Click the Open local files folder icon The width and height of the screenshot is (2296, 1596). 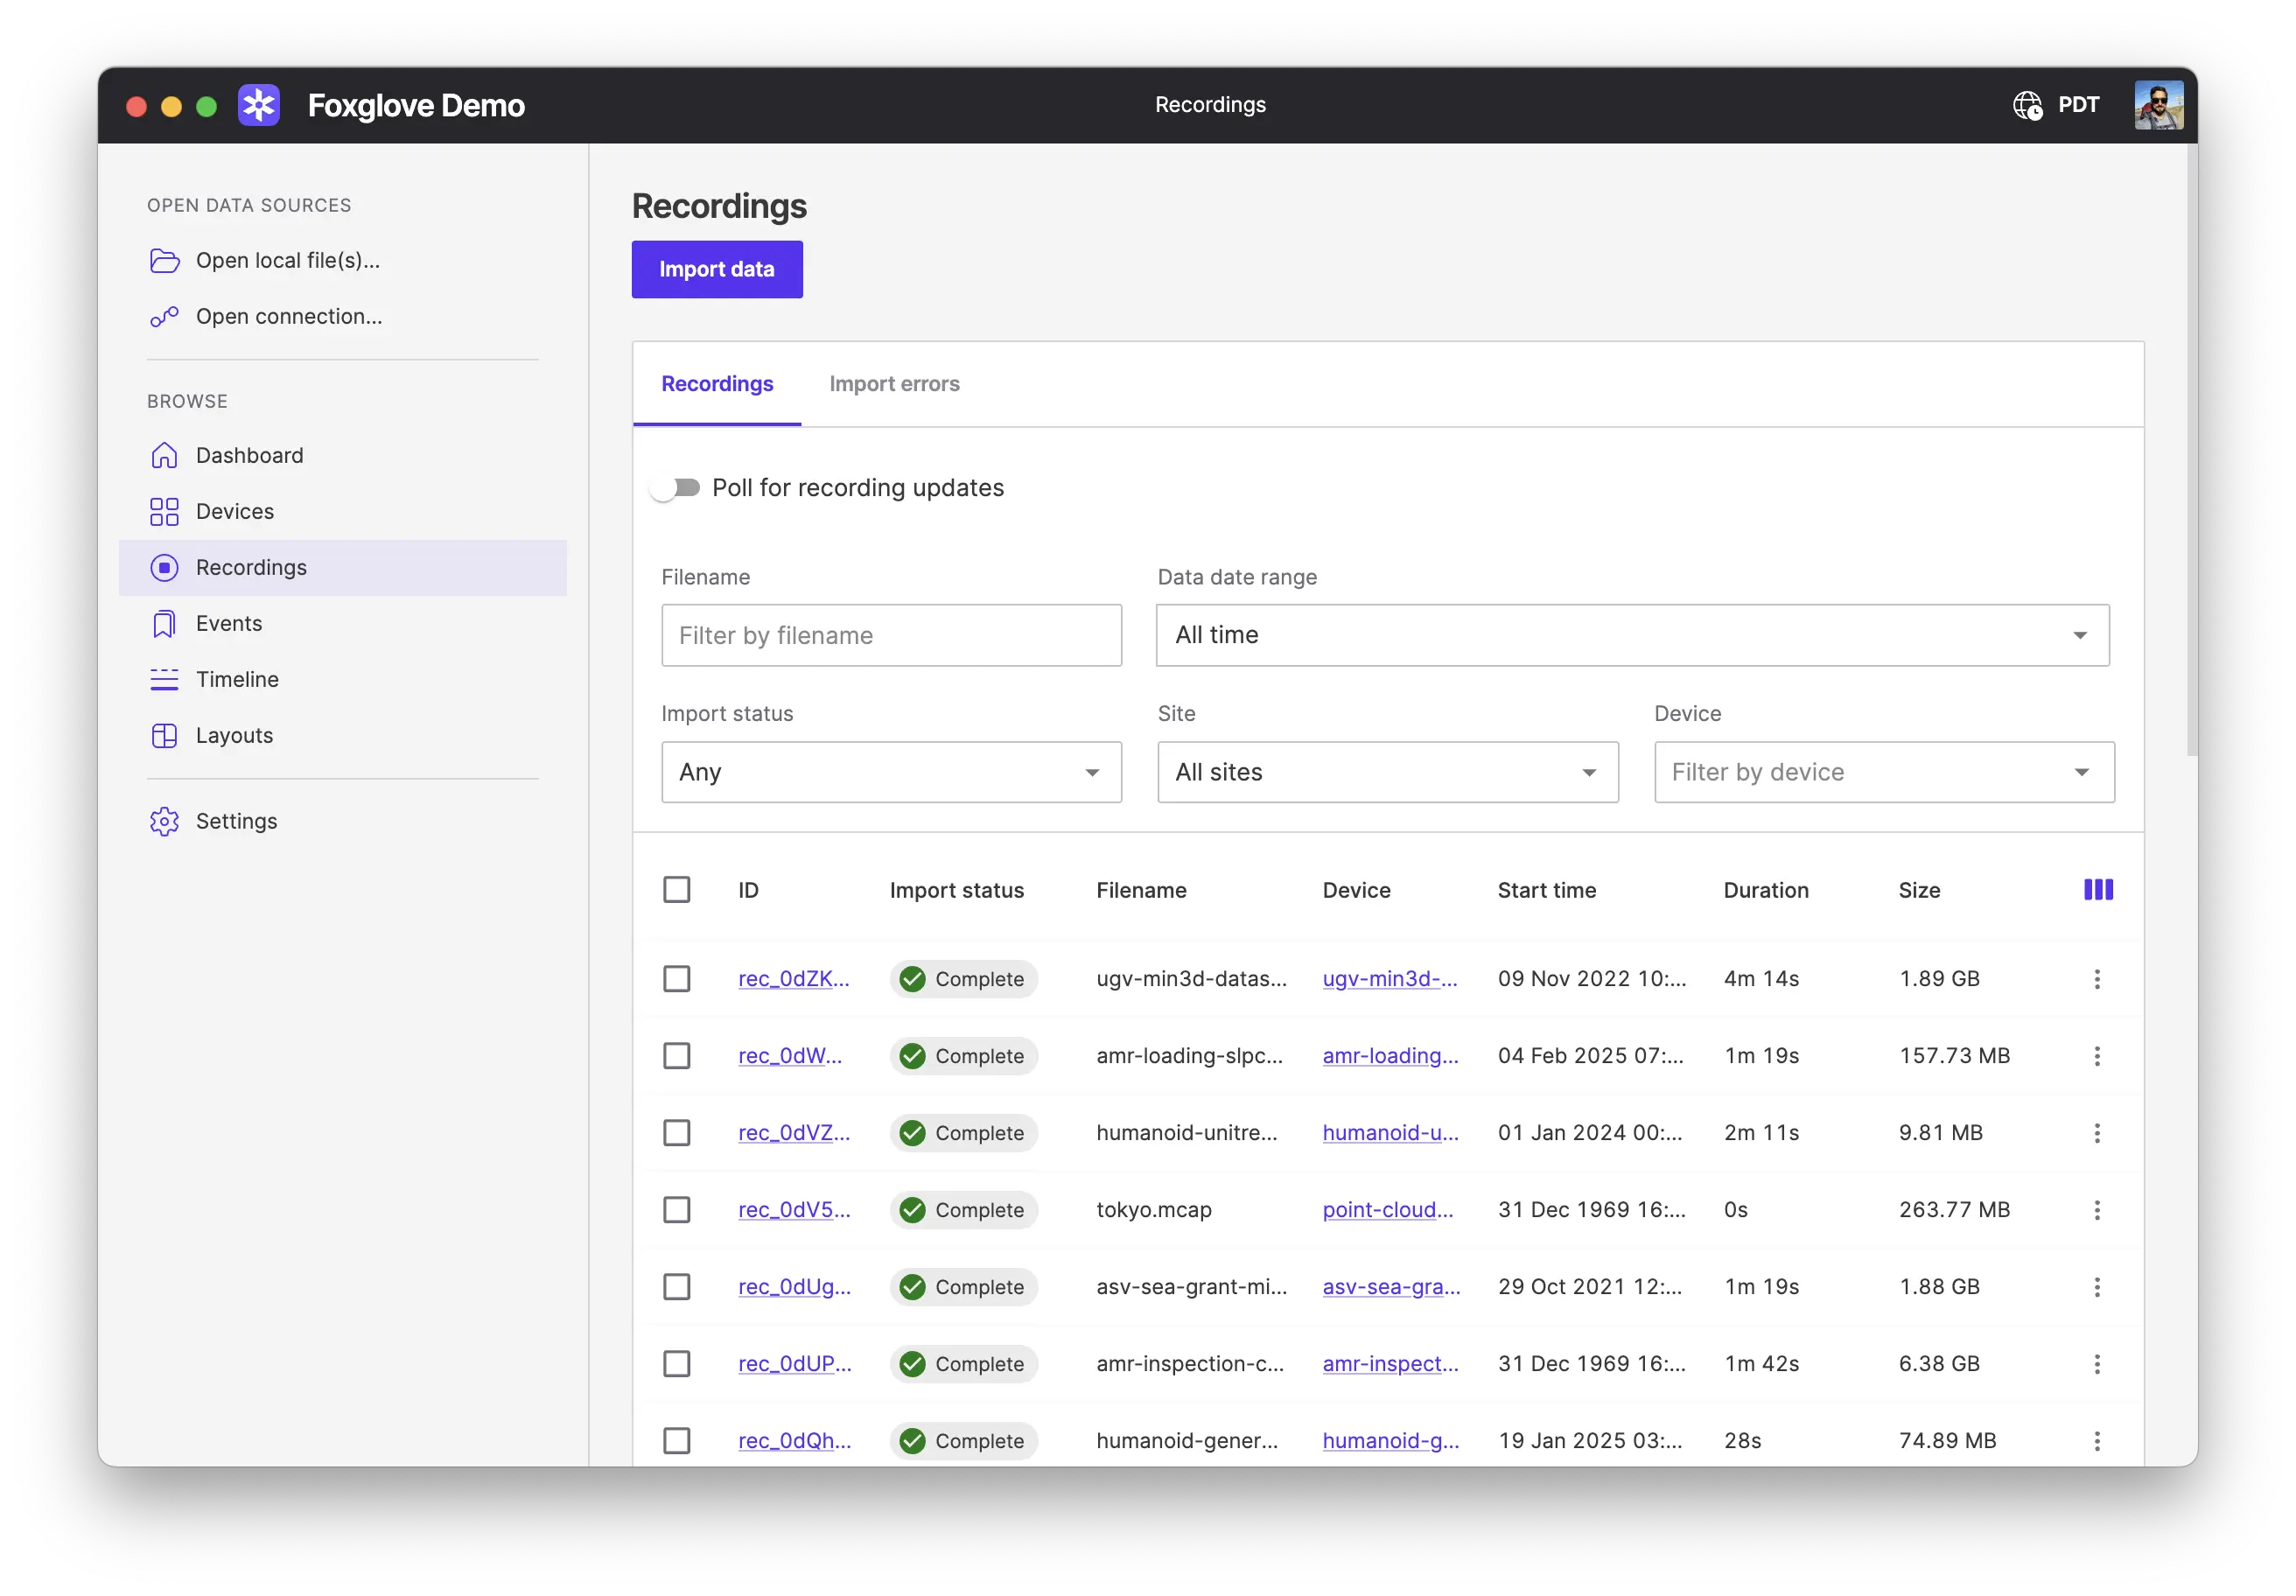coord(164,260)
